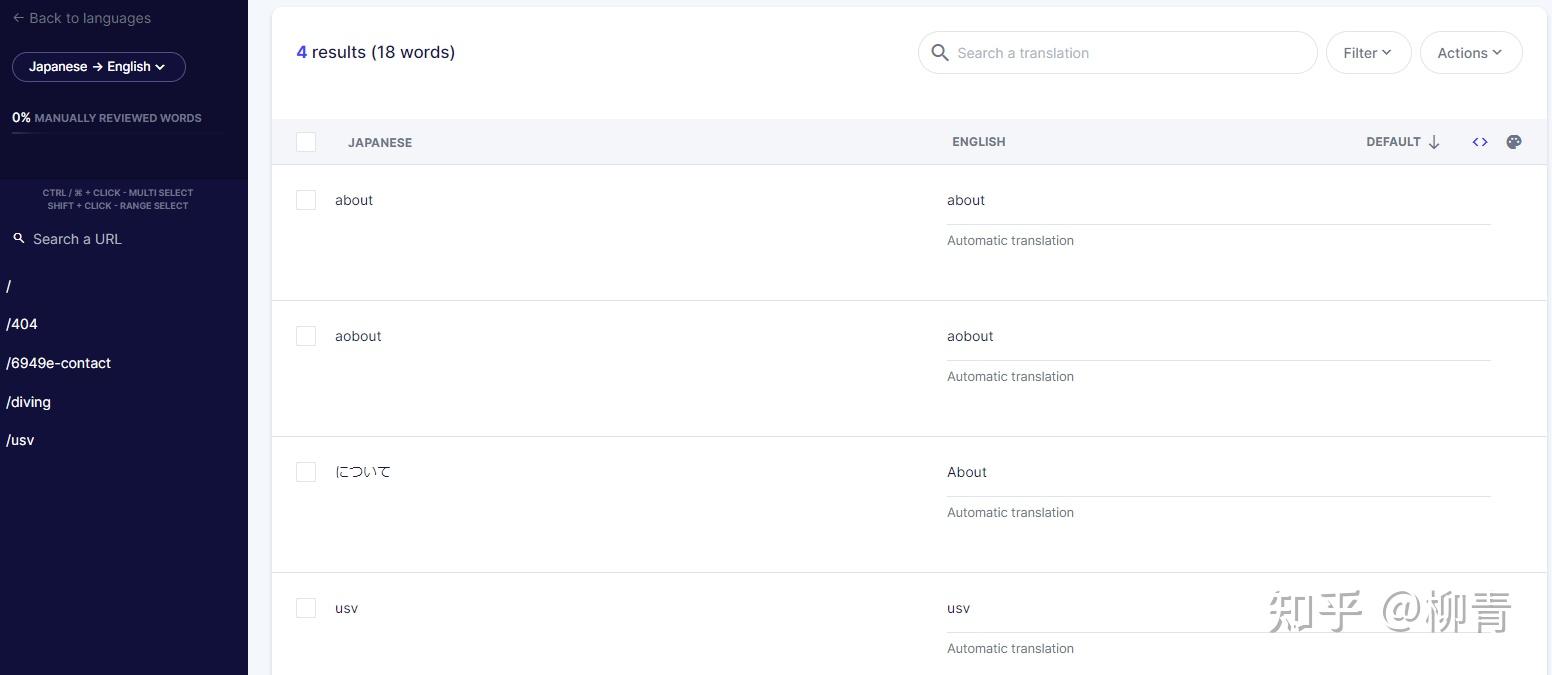Click the color palette icon in header
The height and width of the screenshot is (675, 1552).
tap(1514, 142)
